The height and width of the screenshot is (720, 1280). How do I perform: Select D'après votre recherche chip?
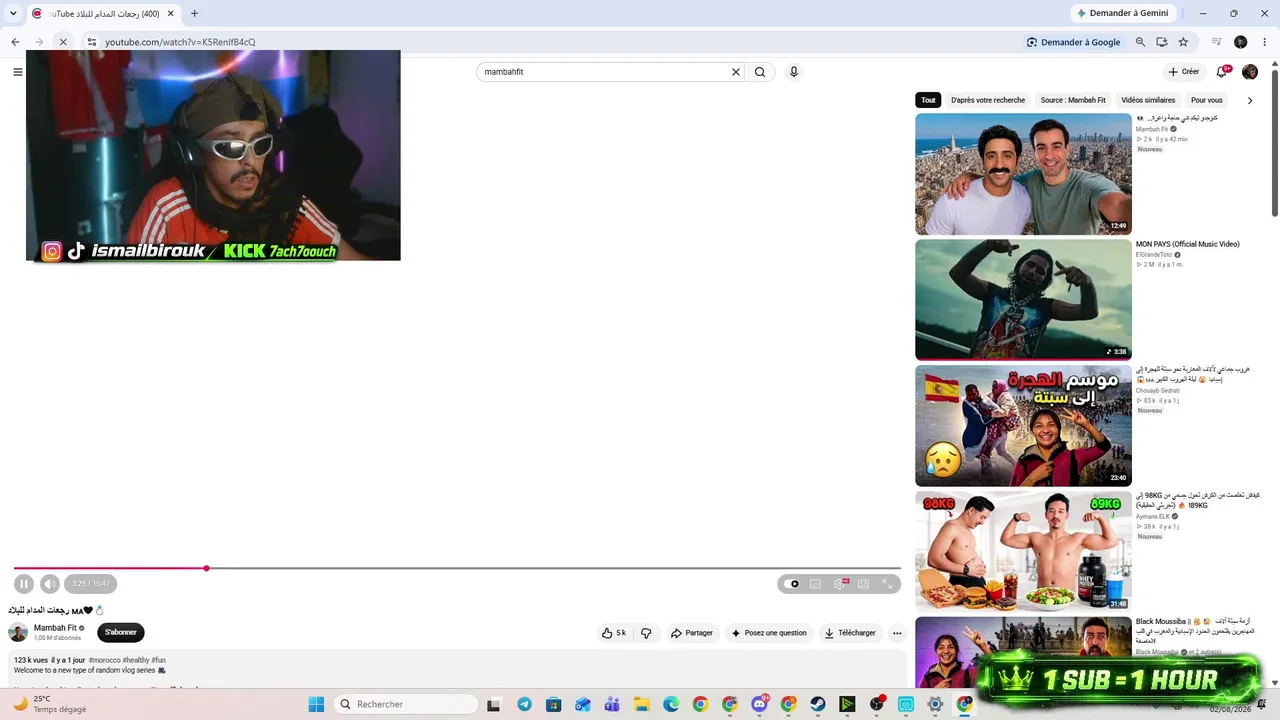pos(988,100)
